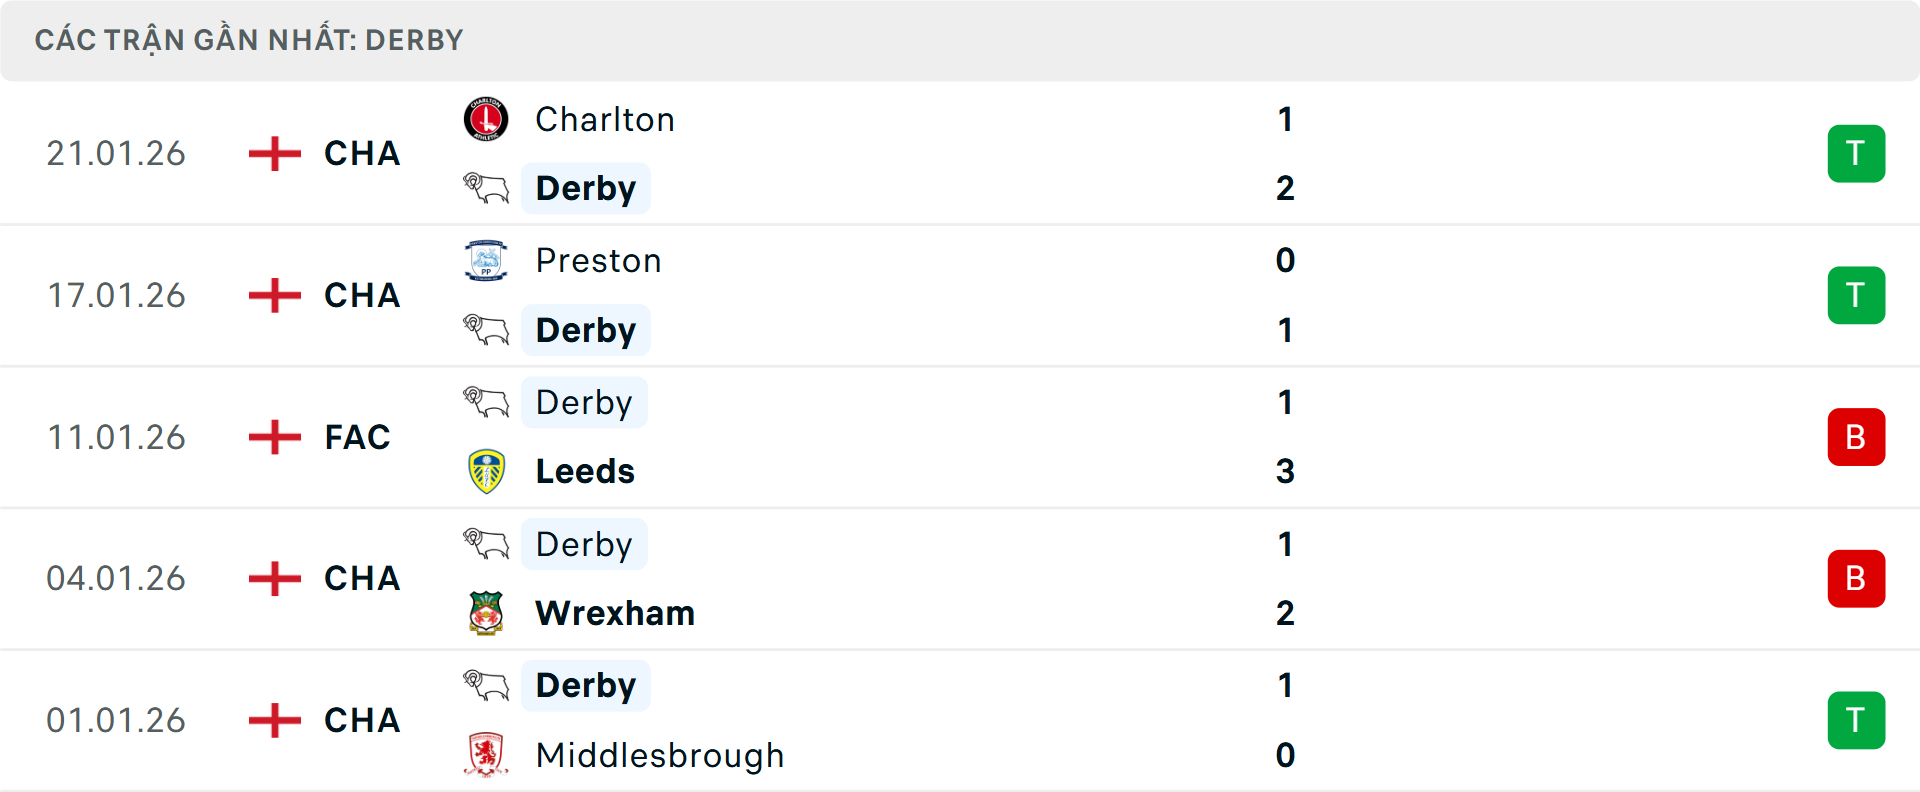The height and width of the screenshot is (792, 1920).
Task: Open the Wrexham club badge
Action: pyautogui.click(x=484, y=613)
